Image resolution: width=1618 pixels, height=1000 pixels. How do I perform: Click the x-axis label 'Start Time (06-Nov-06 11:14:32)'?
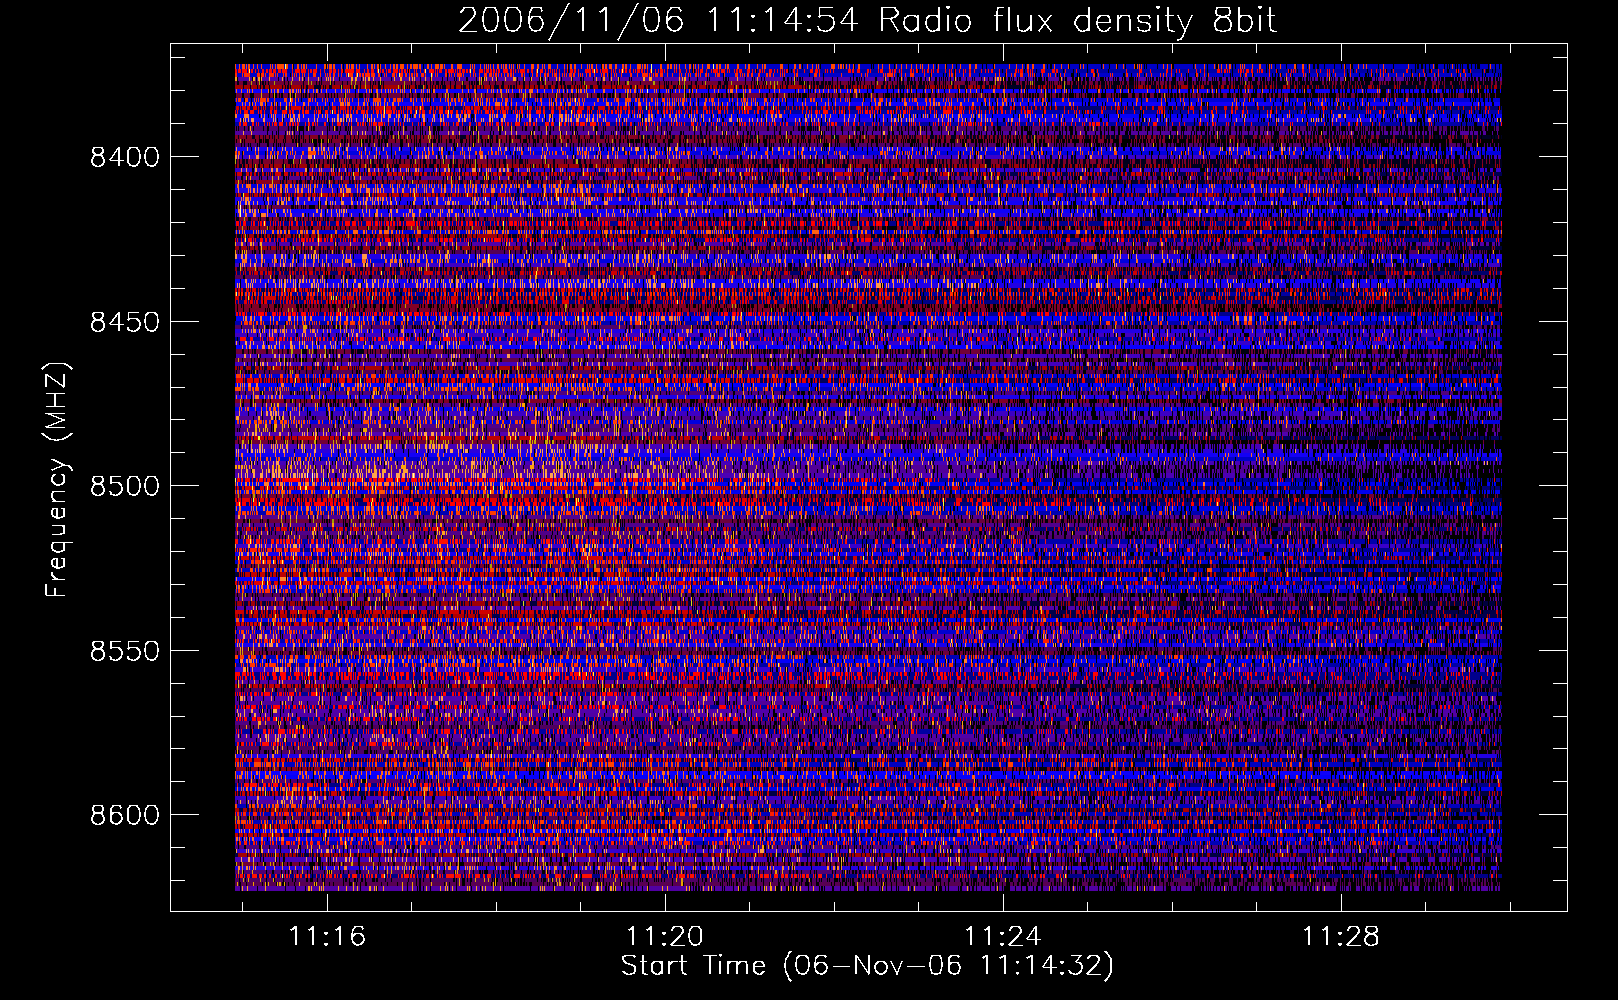[x=867, y=966]
